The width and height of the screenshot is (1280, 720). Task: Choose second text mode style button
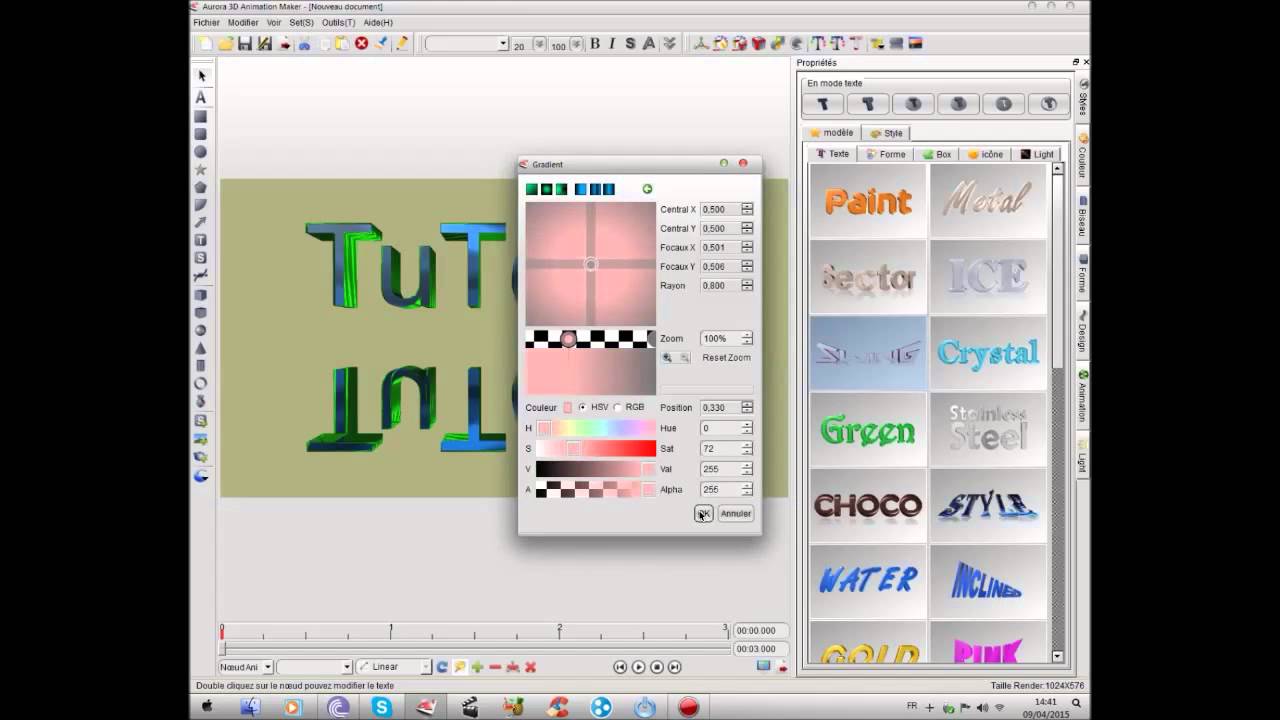(868, 104)
